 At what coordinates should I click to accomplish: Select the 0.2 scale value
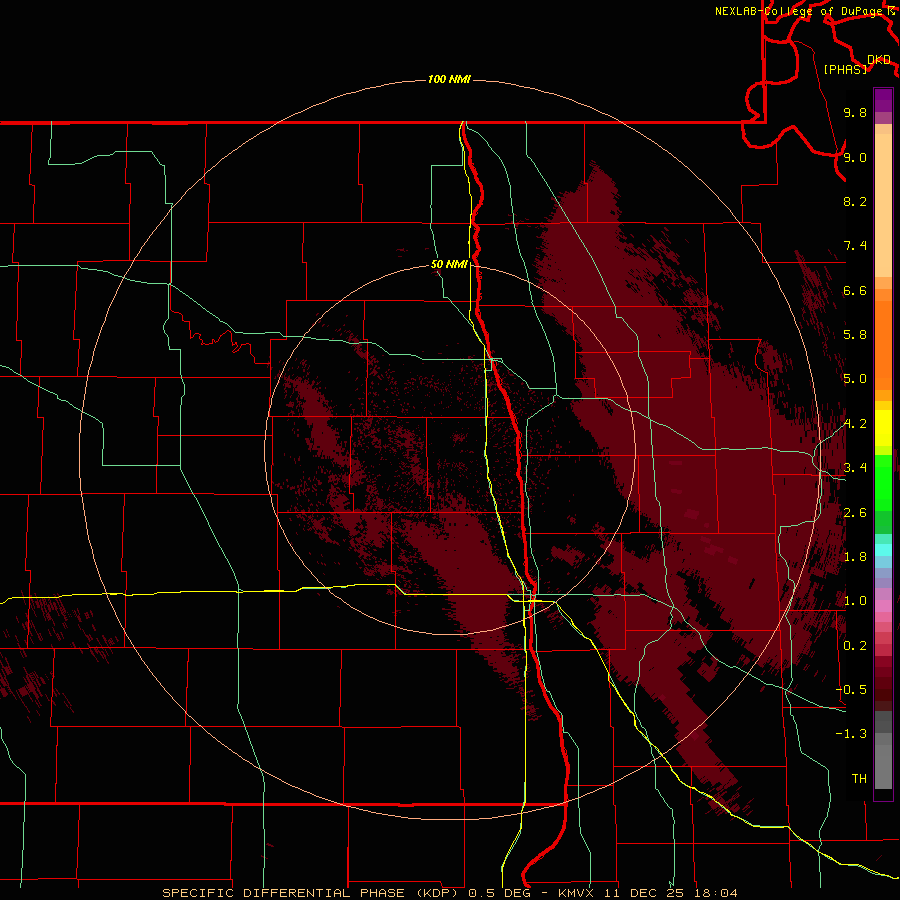coord(855,646)
